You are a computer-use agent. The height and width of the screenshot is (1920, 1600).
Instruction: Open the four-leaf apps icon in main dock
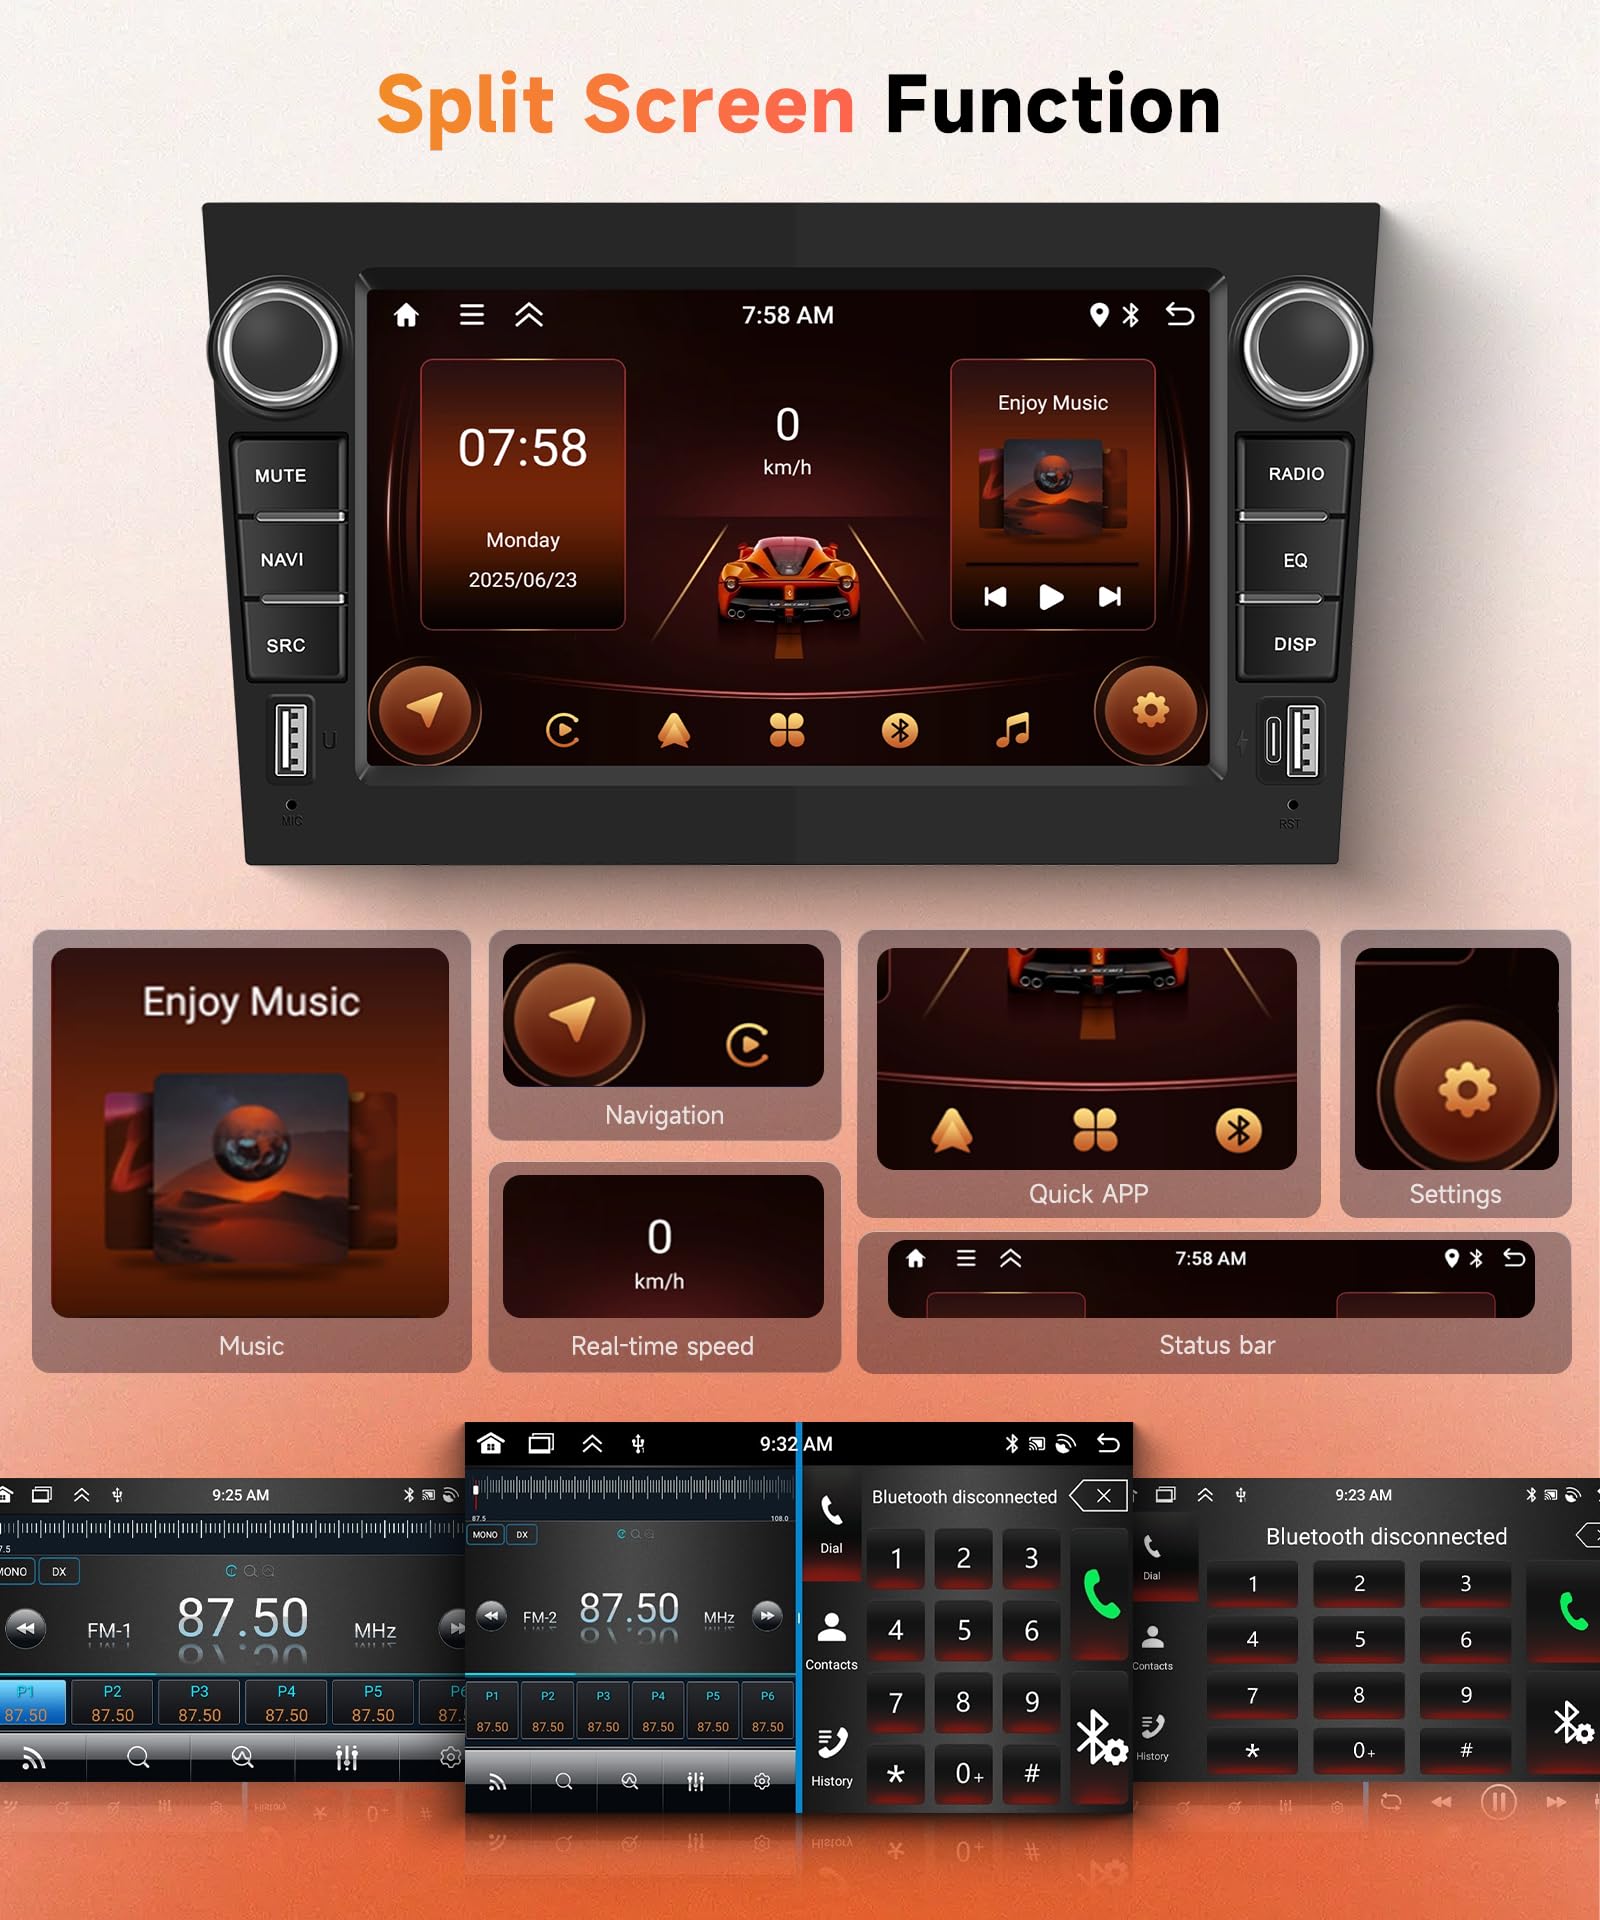[x=787, y=731]
